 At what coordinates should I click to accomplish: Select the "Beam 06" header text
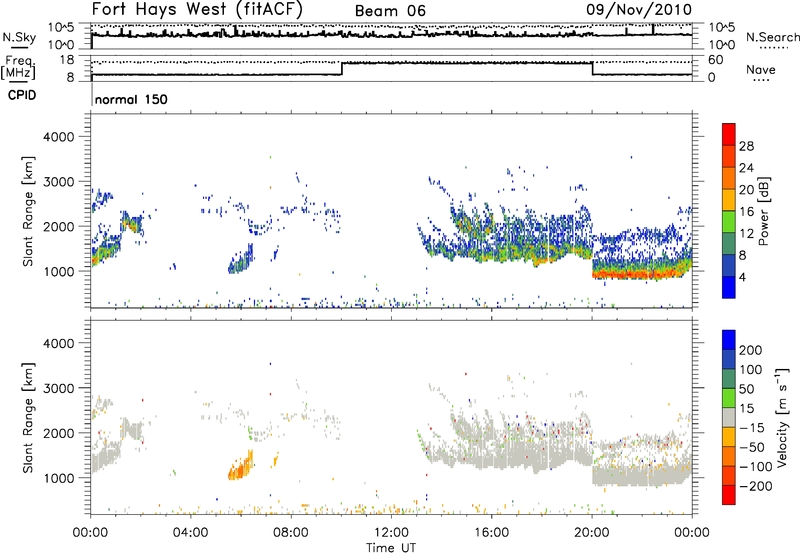point(390,11)
